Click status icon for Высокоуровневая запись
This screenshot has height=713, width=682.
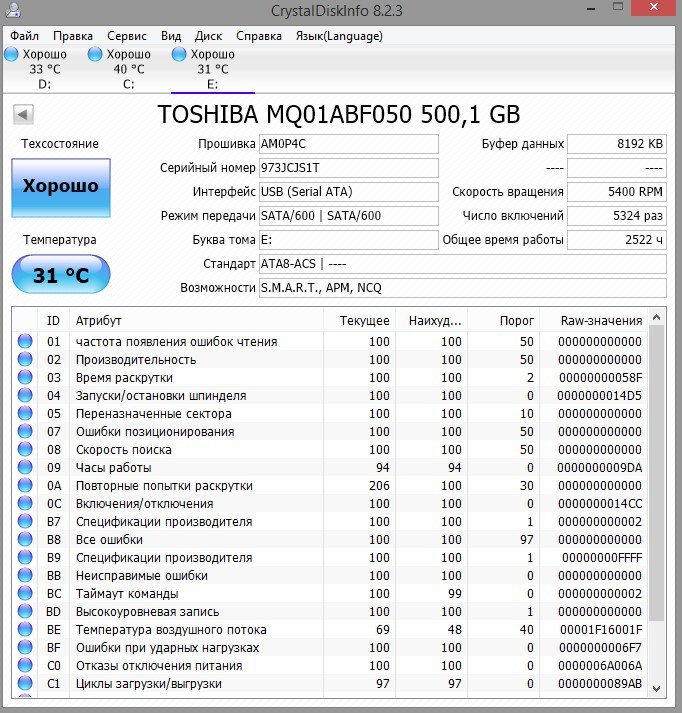coord(25,611)
